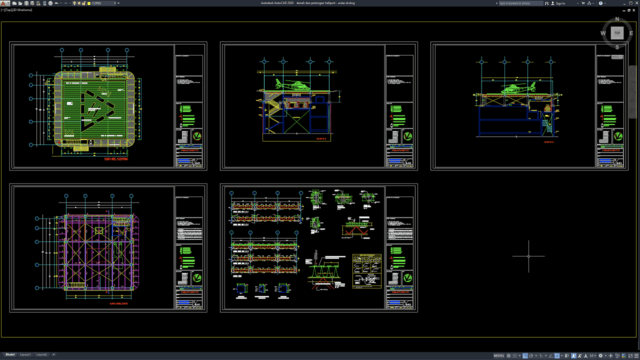Image resolution: width=640 pixels, height=360 pixels.
Task: Open the AutoCAD application menu logo
Action: (4, 3)
